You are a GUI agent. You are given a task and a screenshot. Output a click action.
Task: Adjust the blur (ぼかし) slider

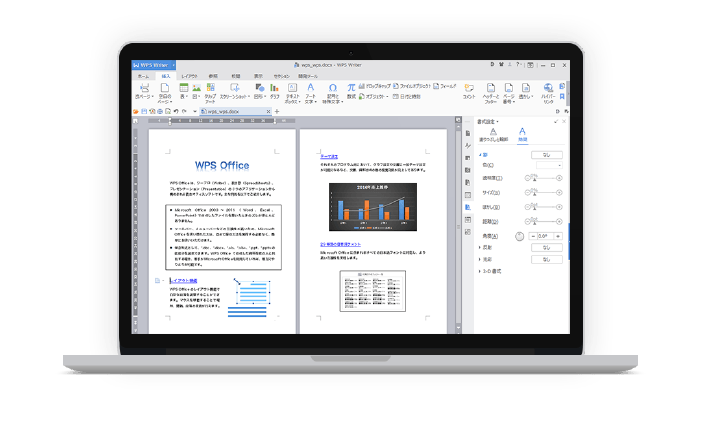[543, 207]
